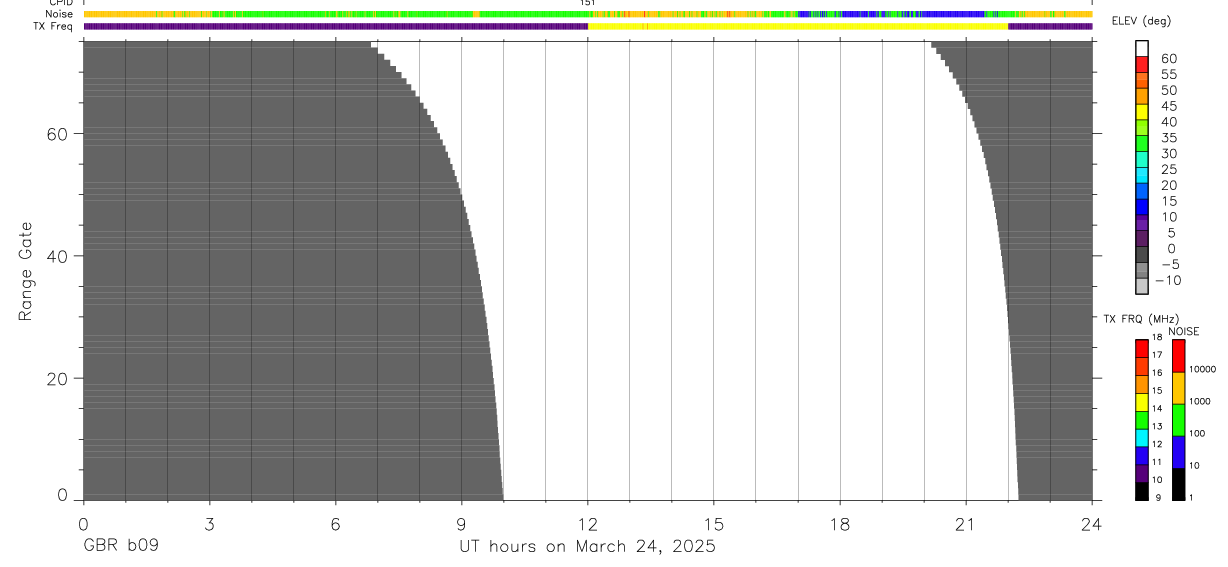Screen dimensions: 1228x567
Task: Click the NOISE legend value '100'
Action: click(1197, 433)
